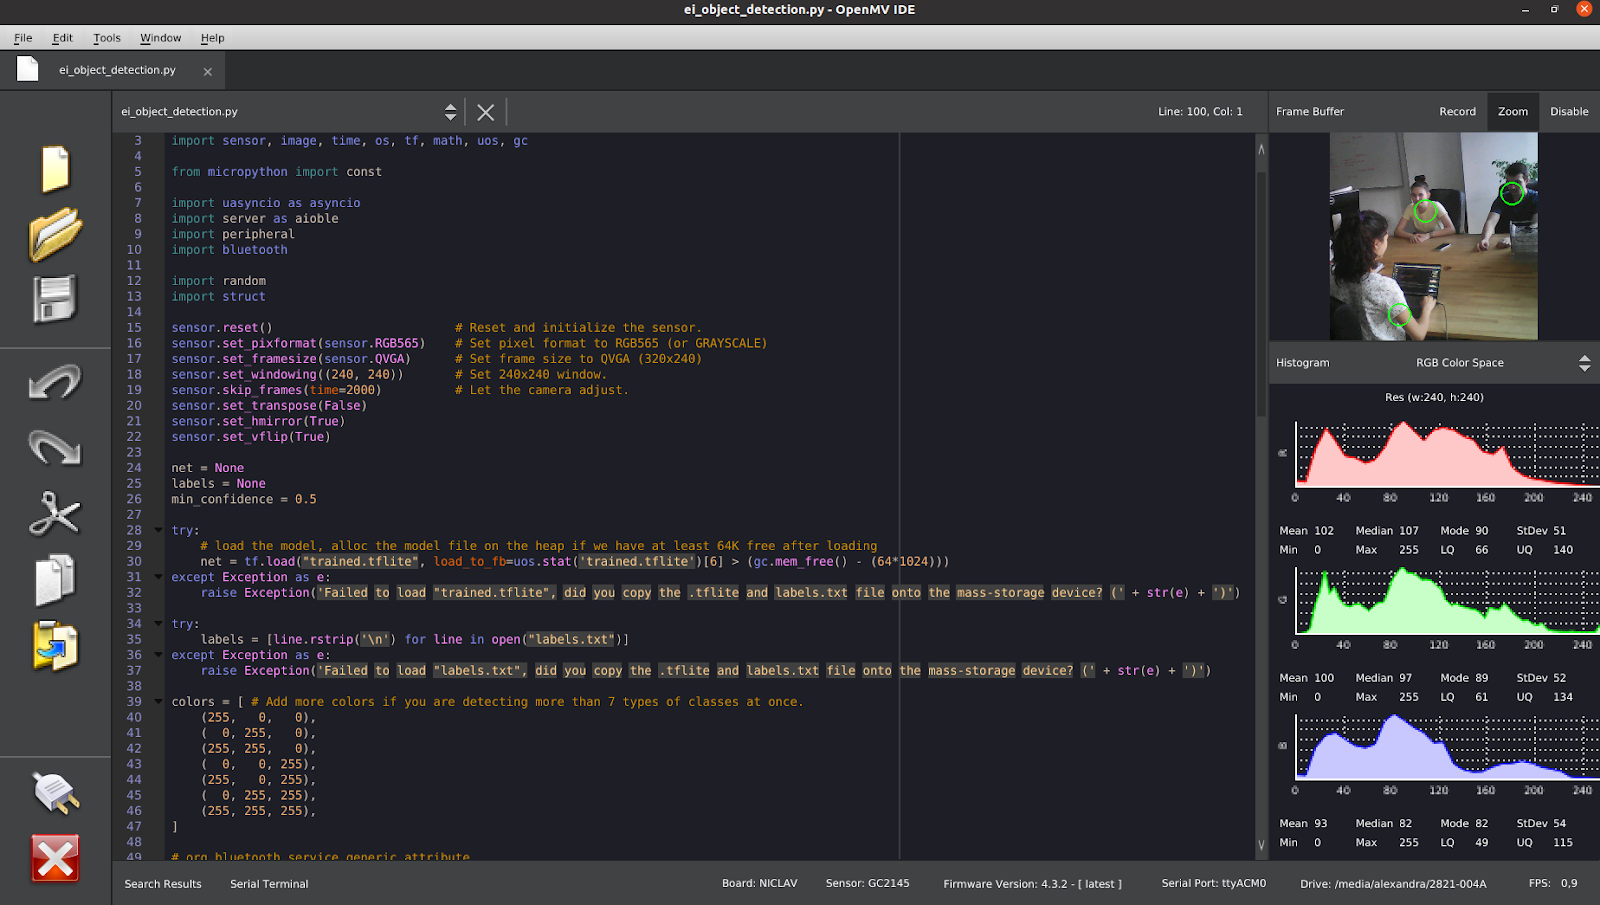Viewport: 1600px width, 905px height.
Task: Redo the edit with the Redo arrow
Action: pyautogui.click(x=55, y=447)
